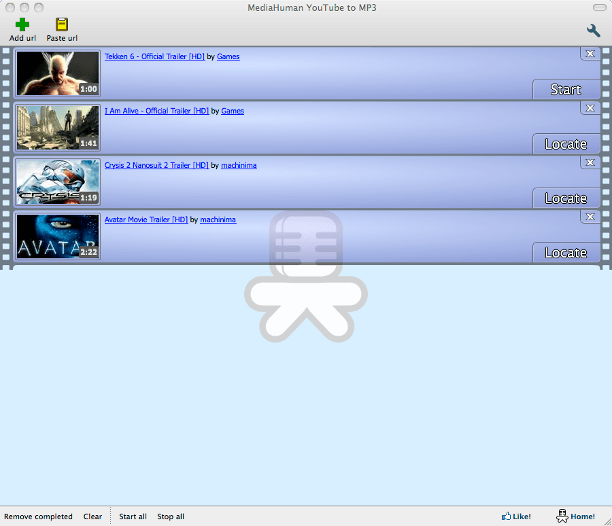Image resolution: width=612 pixels, height=526 pixels.
Task: Click the Home! mascot icon
Action: coord(562,516)
